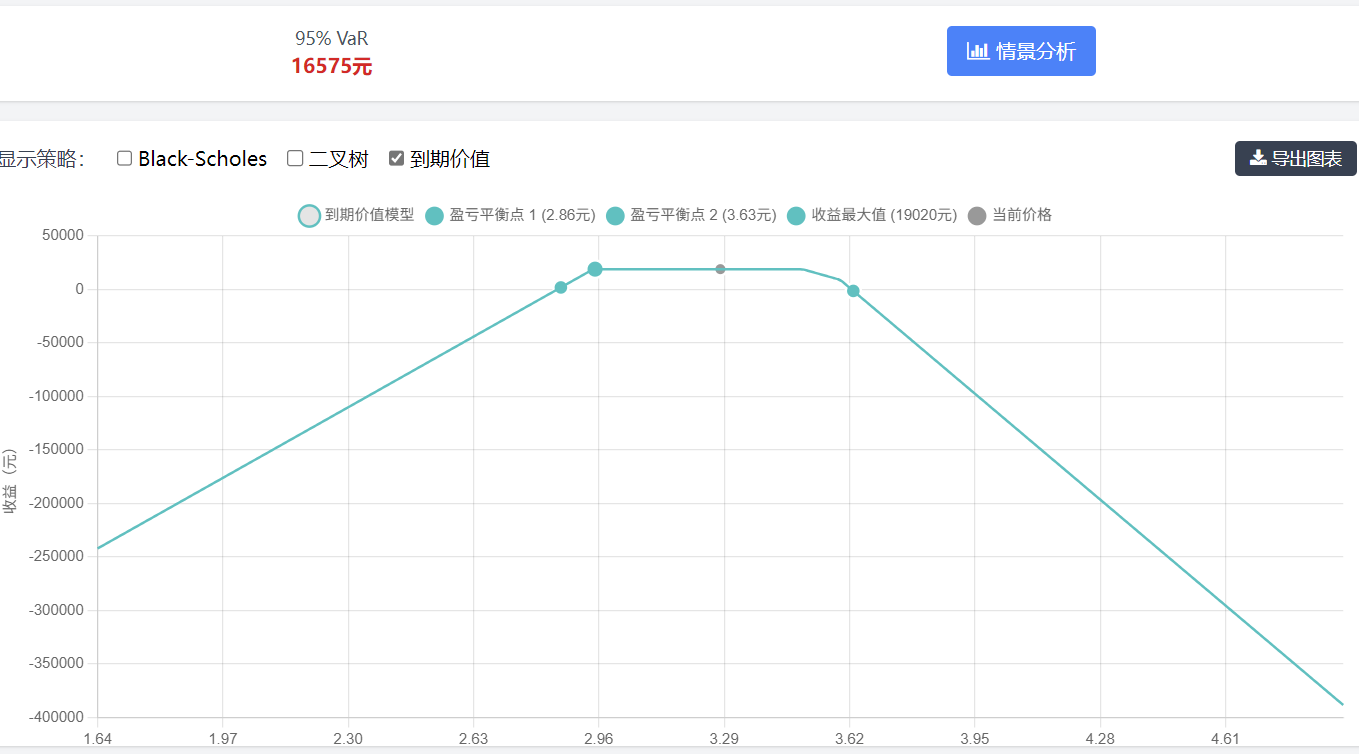This screenshot has height=754, width=1359.
Task: Click the -200000 y-axis tick label
Action: 55,503
